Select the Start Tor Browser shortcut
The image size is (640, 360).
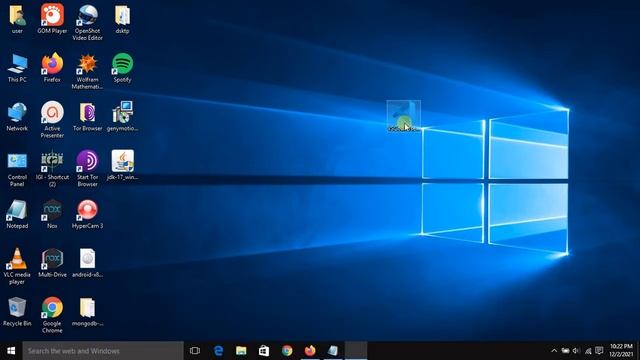pyautogui.click(x=87, y=169)
